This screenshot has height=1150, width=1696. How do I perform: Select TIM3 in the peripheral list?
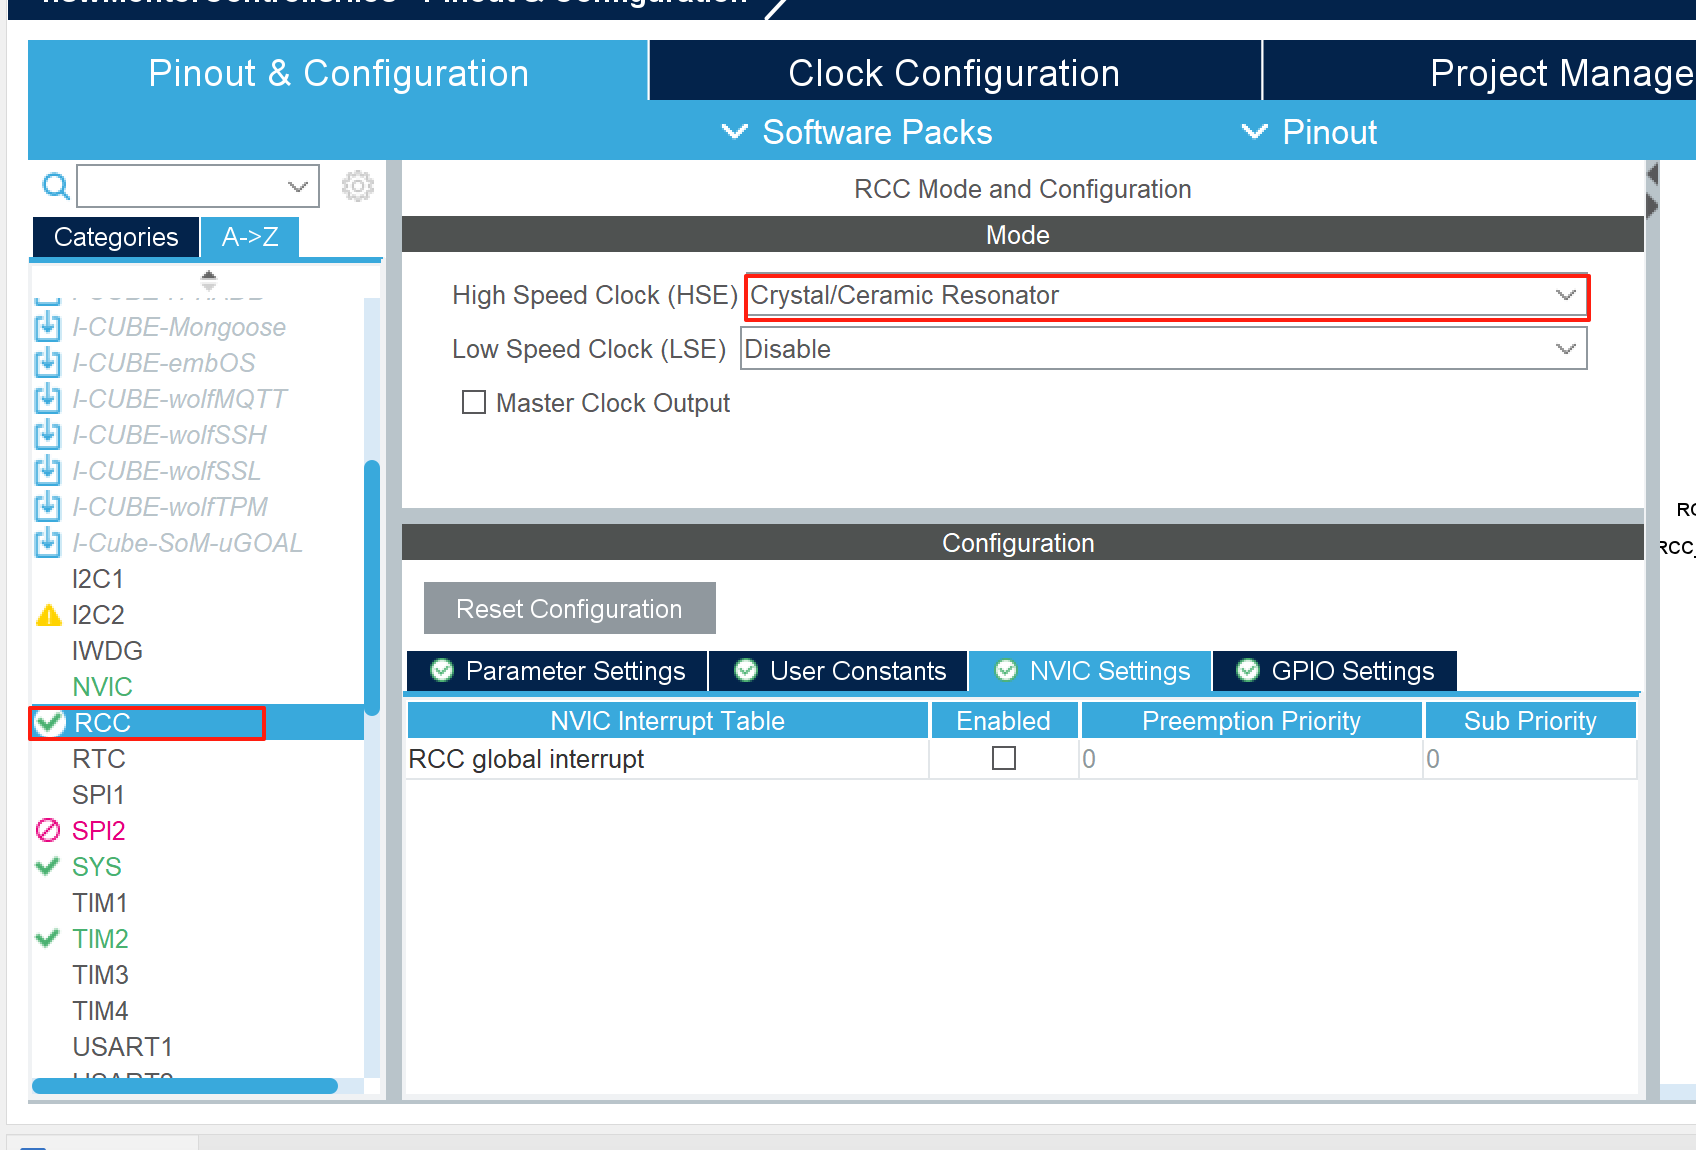click(100, 975)
